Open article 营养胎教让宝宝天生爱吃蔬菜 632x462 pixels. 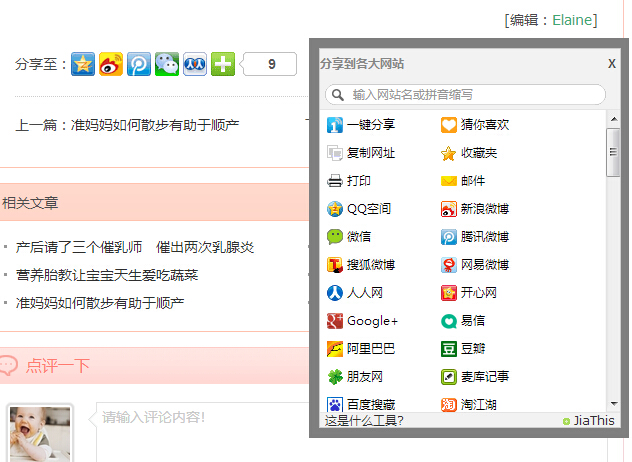tap(107, 275)
